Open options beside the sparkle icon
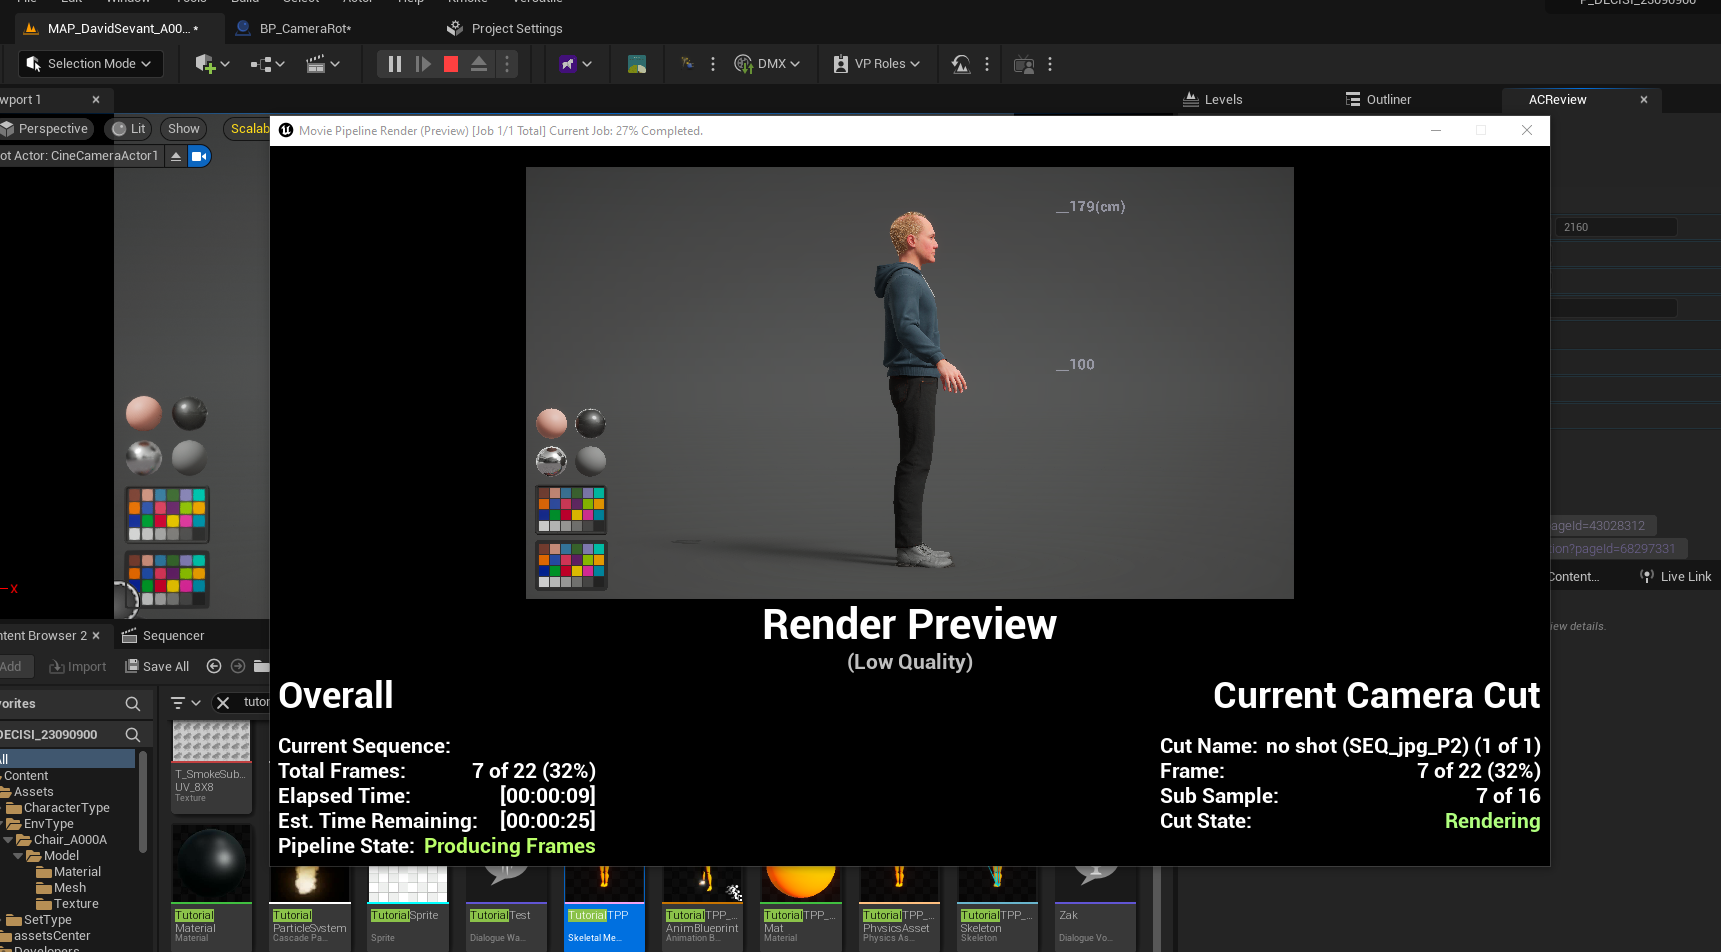The image size is (1721, 952). tap(713, 64)
